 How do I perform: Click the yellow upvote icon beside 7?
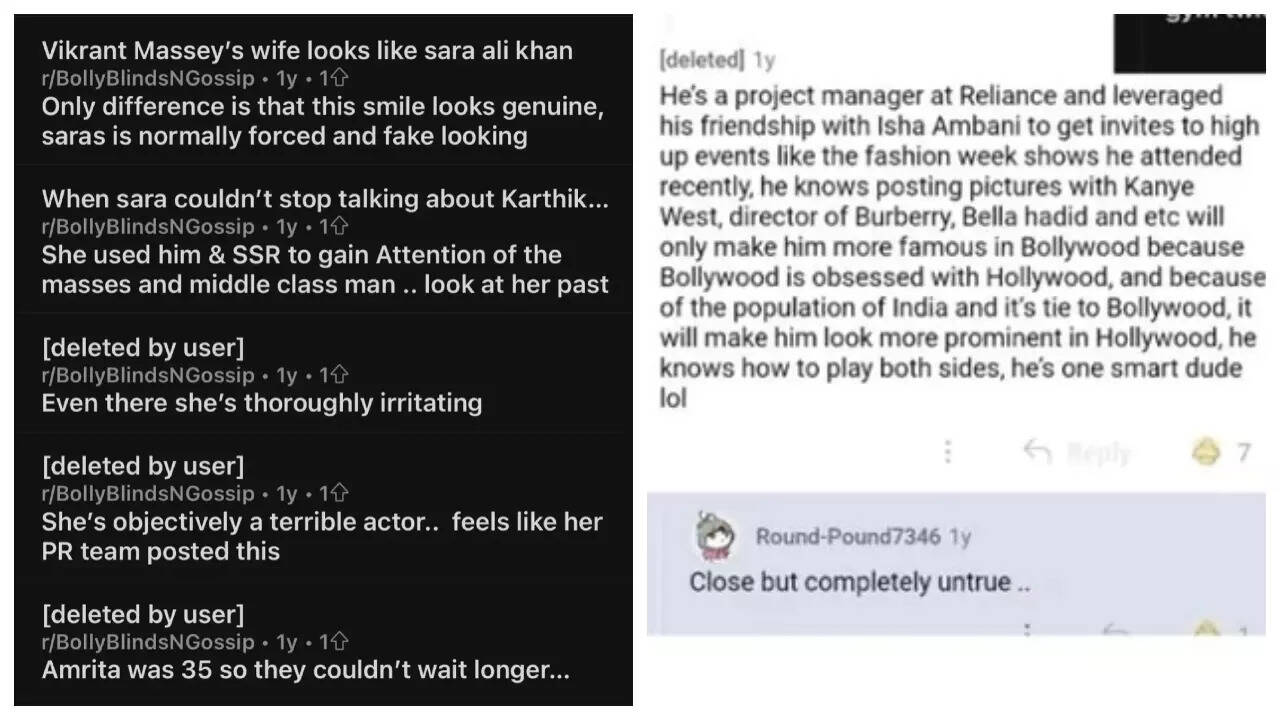pyautogui.click(x=1207, y=452)
